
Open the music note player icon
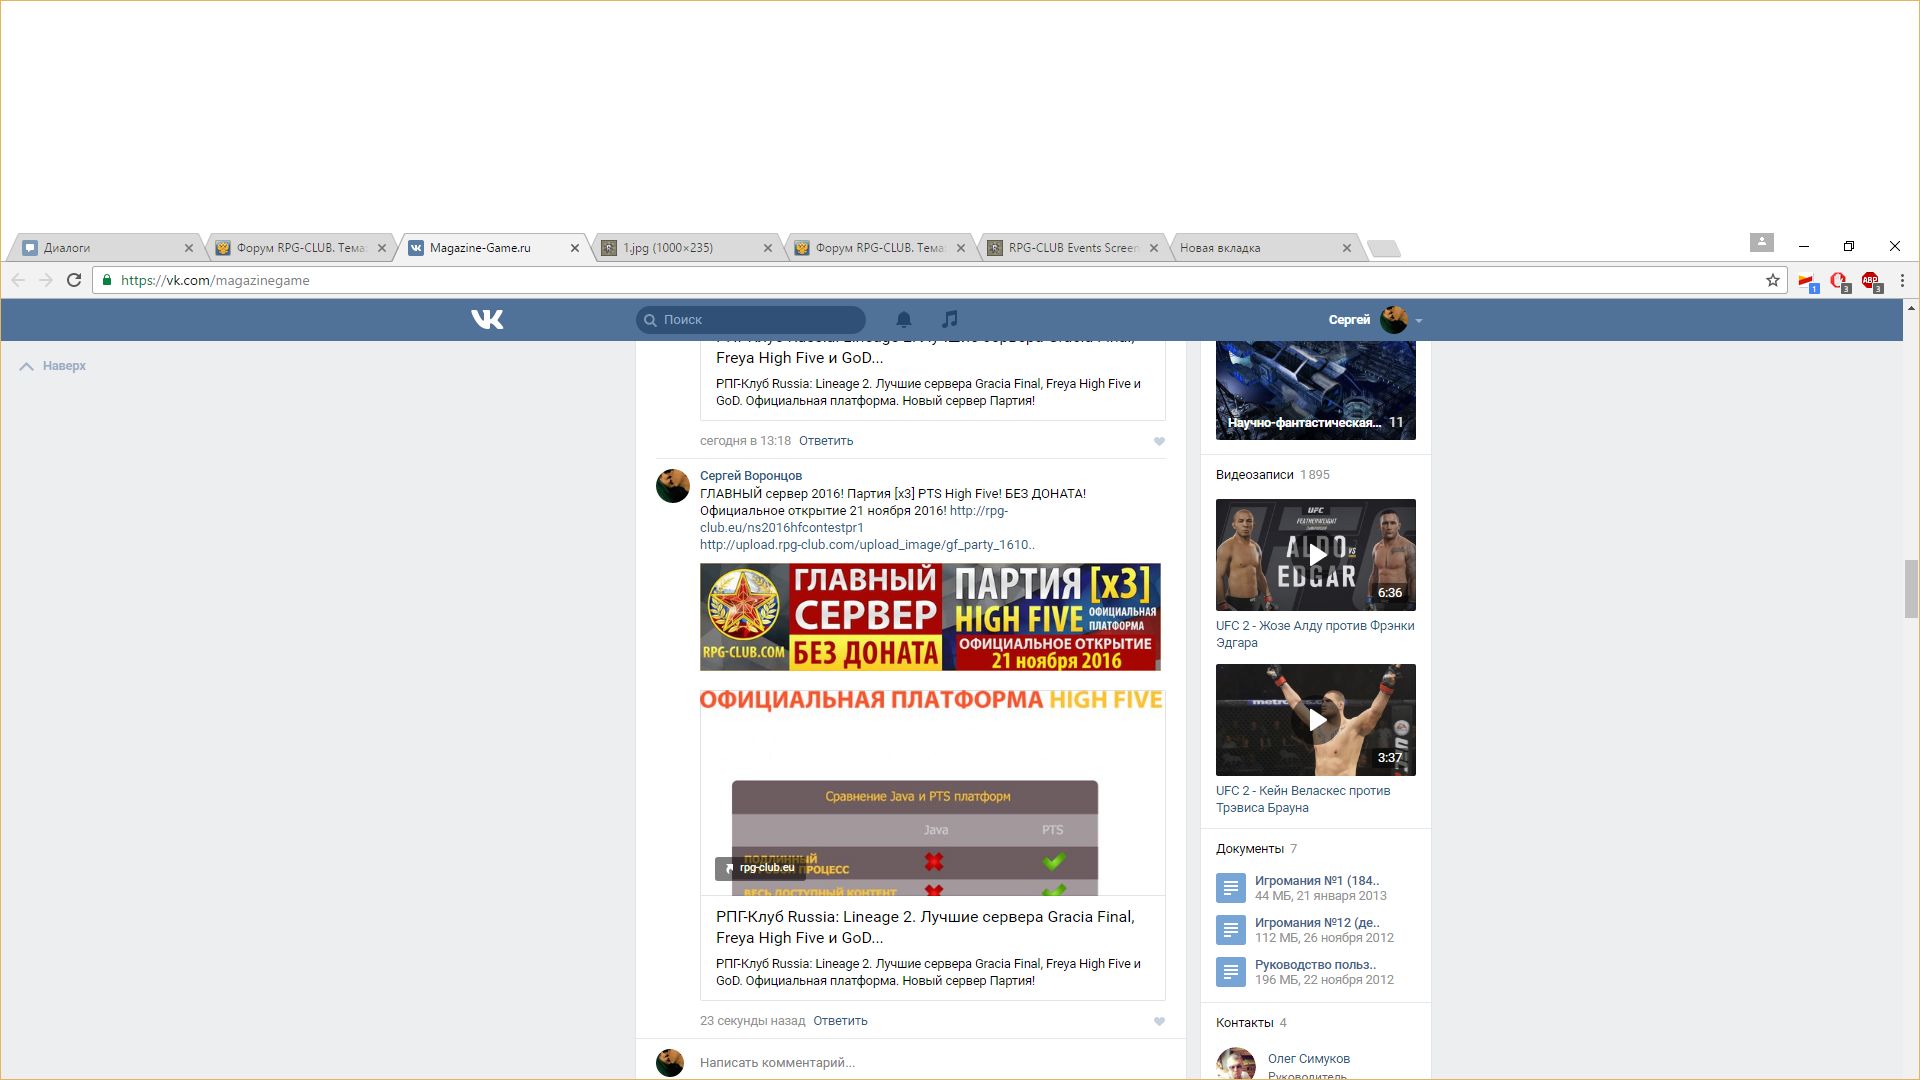click(x=949, y=319)
